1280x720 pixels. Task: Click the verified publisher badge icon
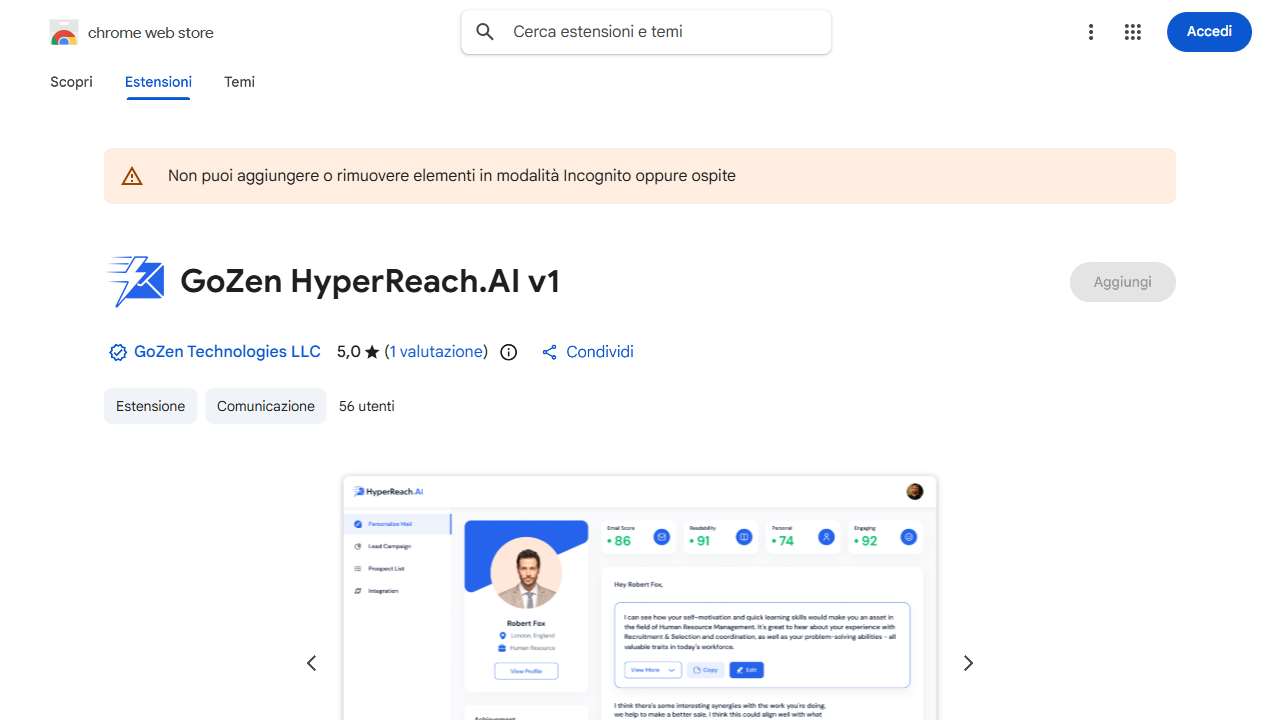coord(118,352)
